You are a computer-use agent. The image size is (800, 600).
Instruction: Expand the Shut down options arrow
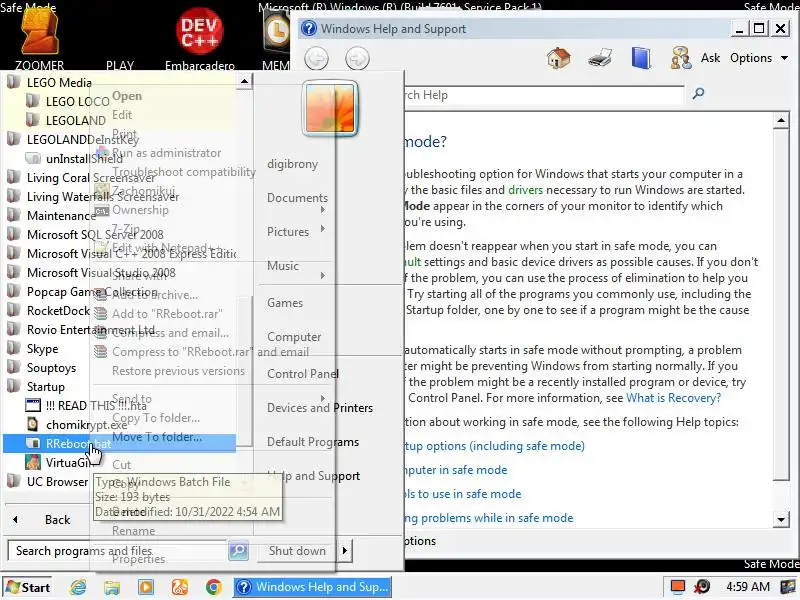pos(345,551)
